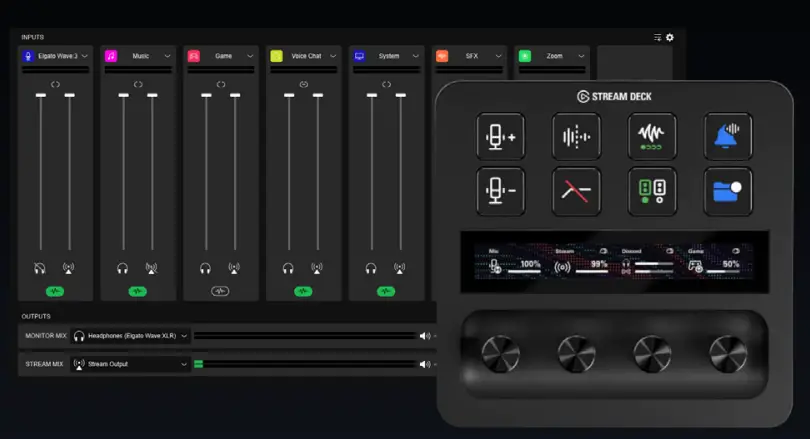Click the channel layout icon beside the gear
Viewport: 810px width, 439px height.
657,37
